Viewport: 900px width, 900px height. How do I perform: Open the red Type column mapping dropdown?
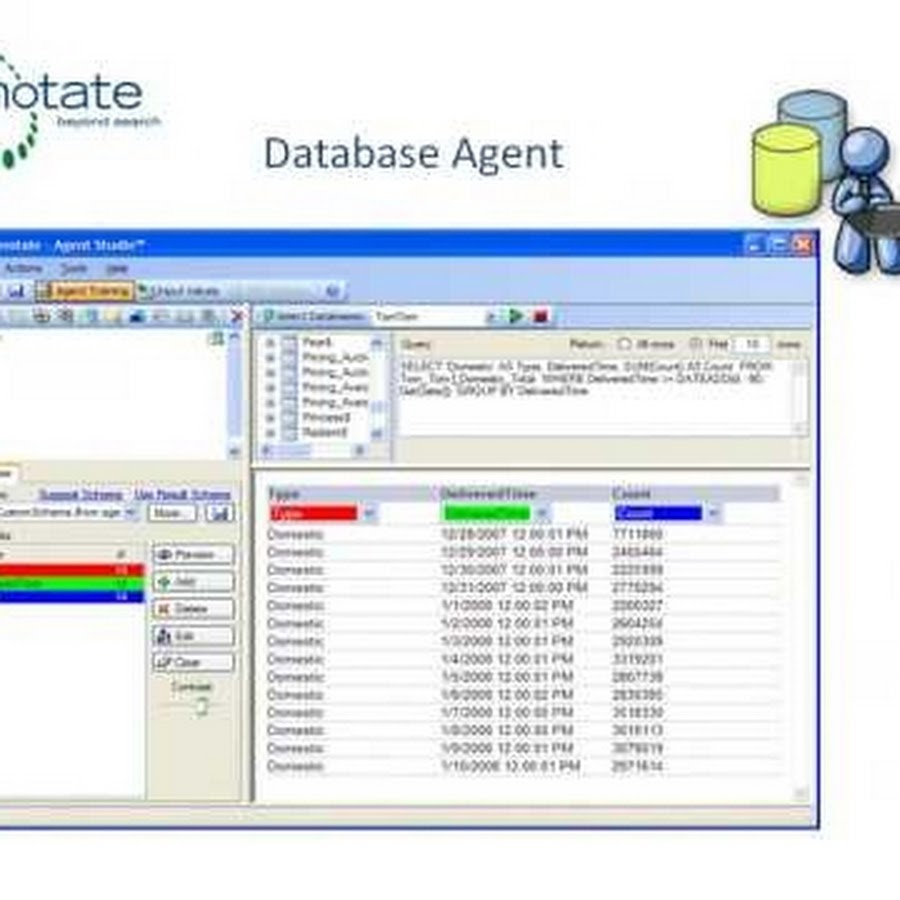coord(368,513)
